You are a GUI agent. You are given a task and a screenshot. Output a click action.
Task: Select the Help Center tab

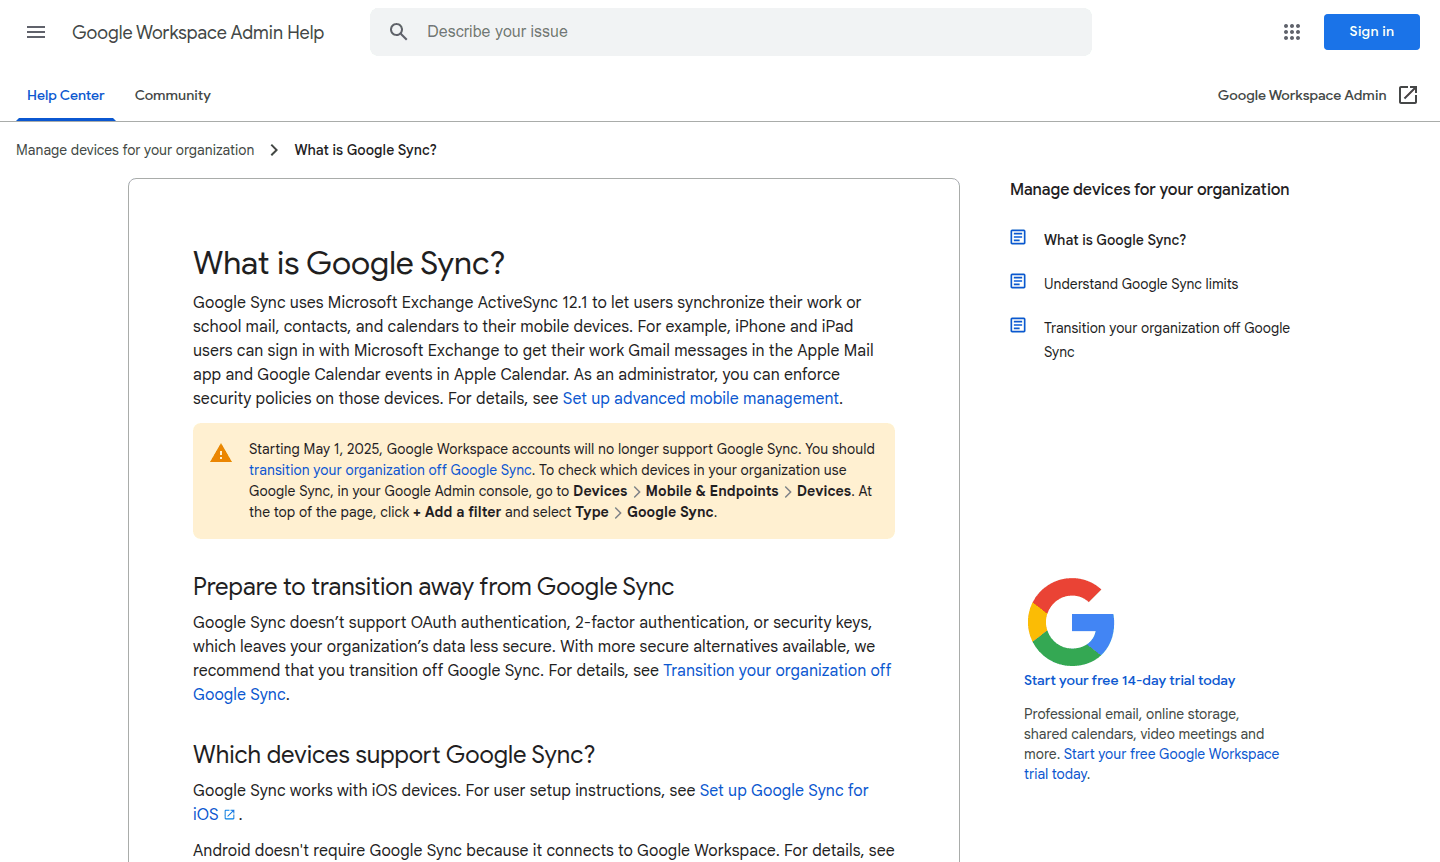pos(65,95)
